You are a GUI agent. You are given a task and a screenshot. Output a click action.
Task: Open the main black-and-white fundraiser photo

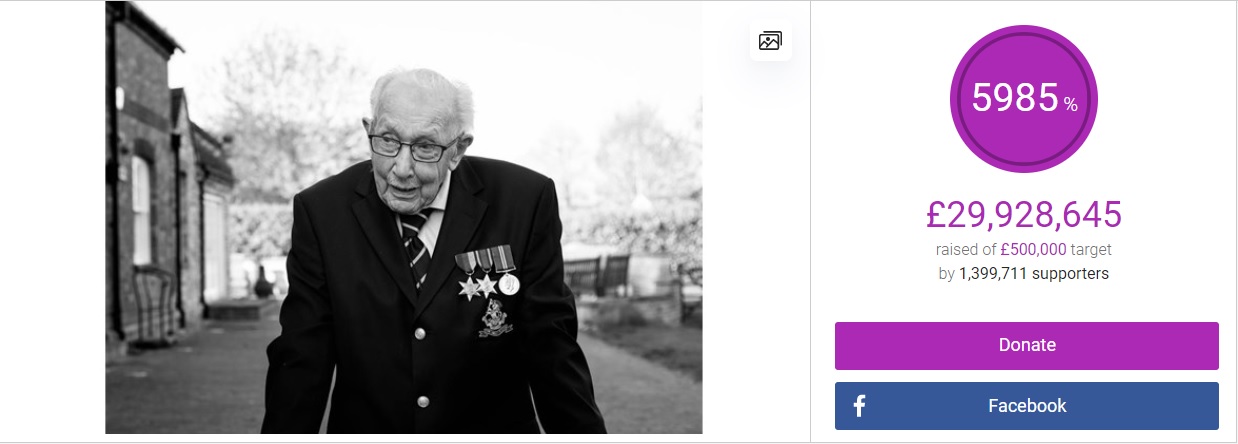404,217
